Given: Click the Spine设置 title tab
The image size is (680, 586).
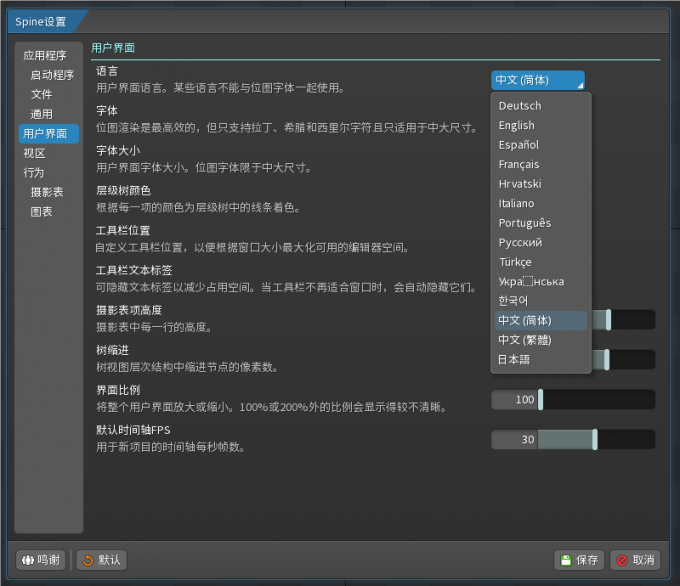Looking at the screenshot, I should point(41,22).
